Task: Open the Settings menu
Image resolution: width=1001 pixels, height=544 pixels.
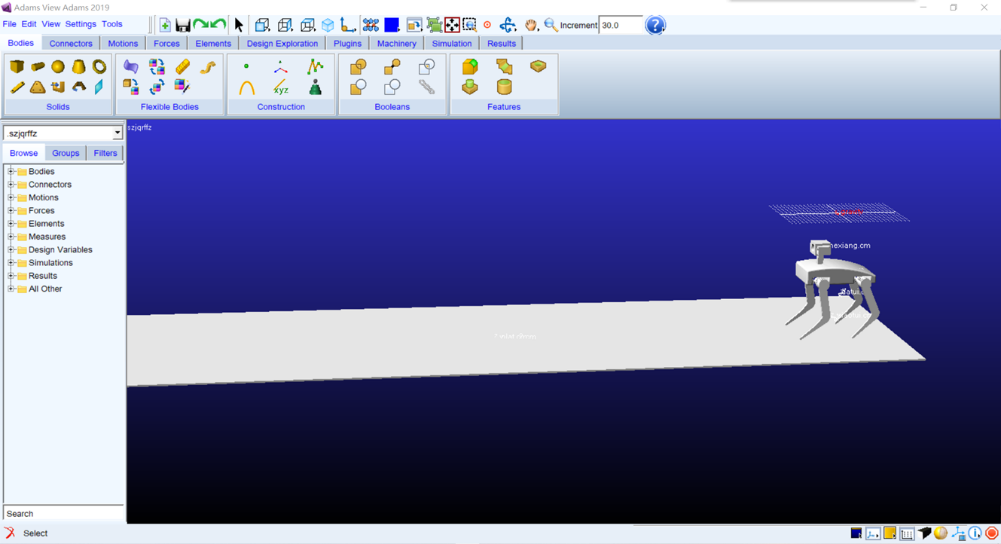Action: coord(80,24)
